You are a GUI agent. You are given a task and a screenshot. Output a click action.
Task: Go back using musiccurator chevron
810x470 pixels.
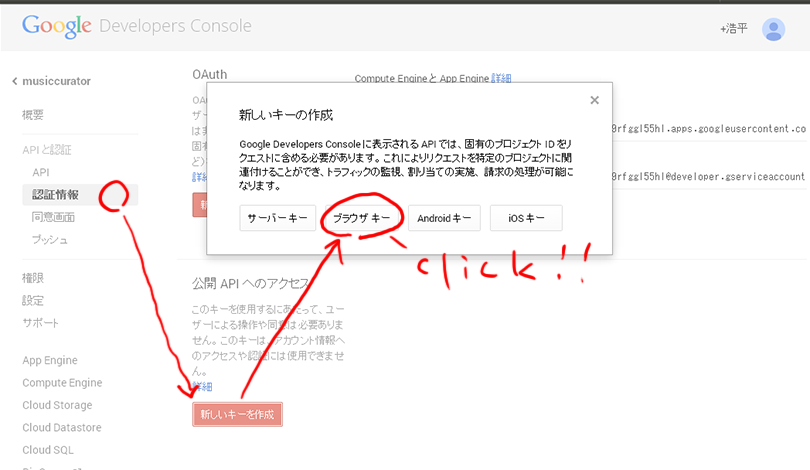(x=14, y=81)
